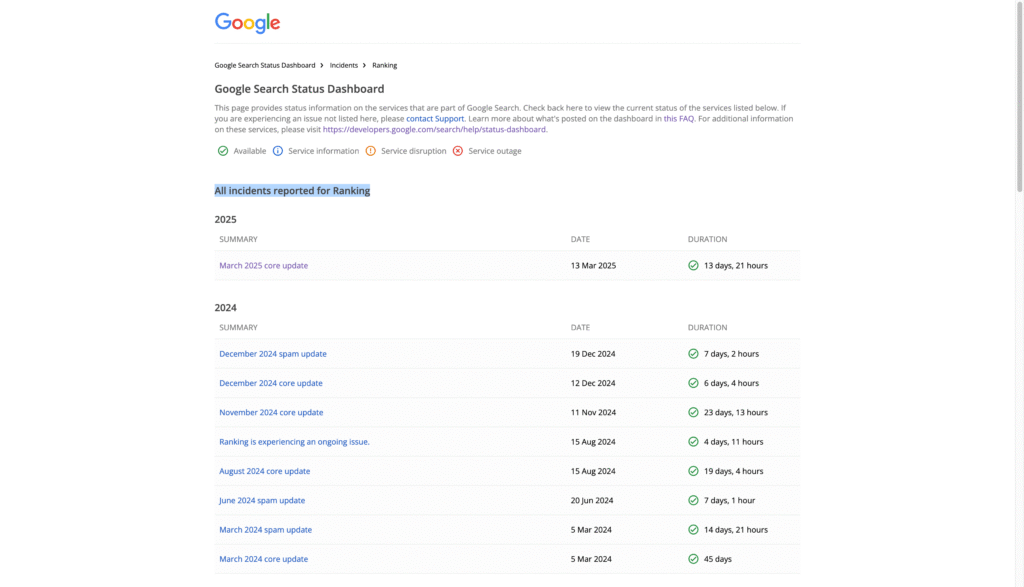
Task: Click the orange Service disruption icon
Action: [370, 151]
